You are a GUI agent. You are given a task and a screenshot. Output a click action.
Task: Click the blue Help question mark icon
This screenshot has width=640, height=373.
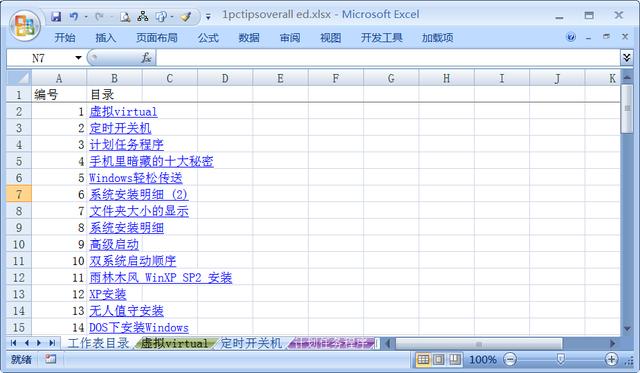pos(571,38)
